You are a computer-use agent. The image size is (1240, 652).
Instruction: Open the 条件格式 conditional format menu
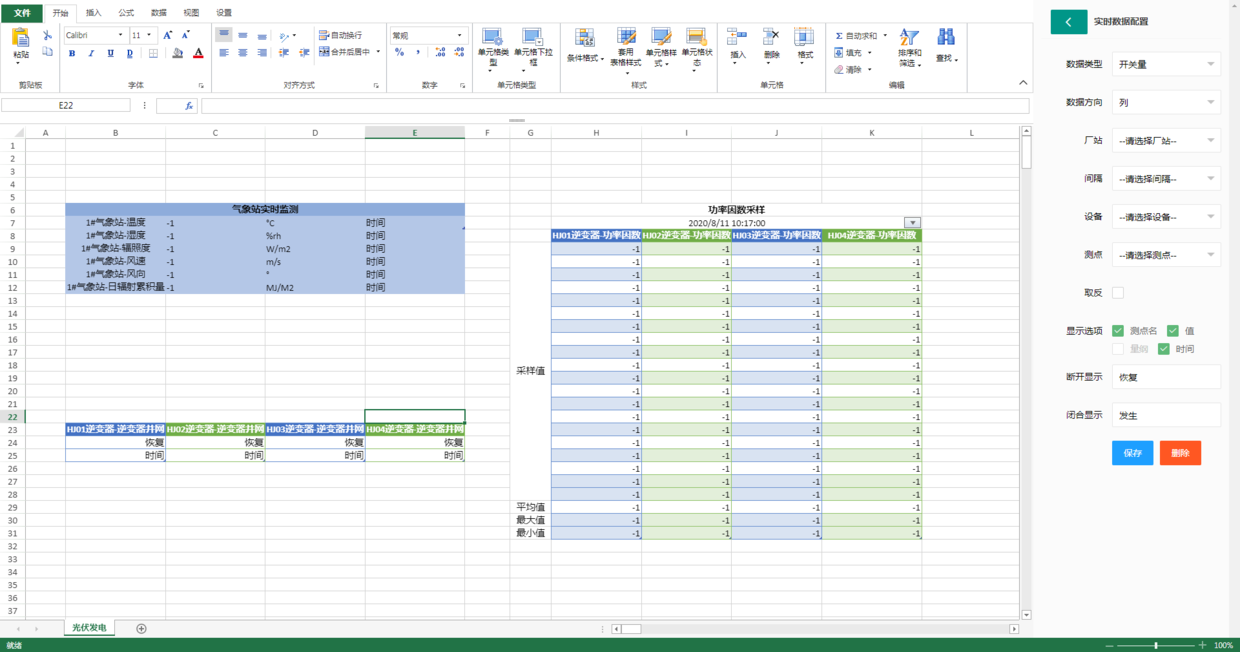click(585, 46)
